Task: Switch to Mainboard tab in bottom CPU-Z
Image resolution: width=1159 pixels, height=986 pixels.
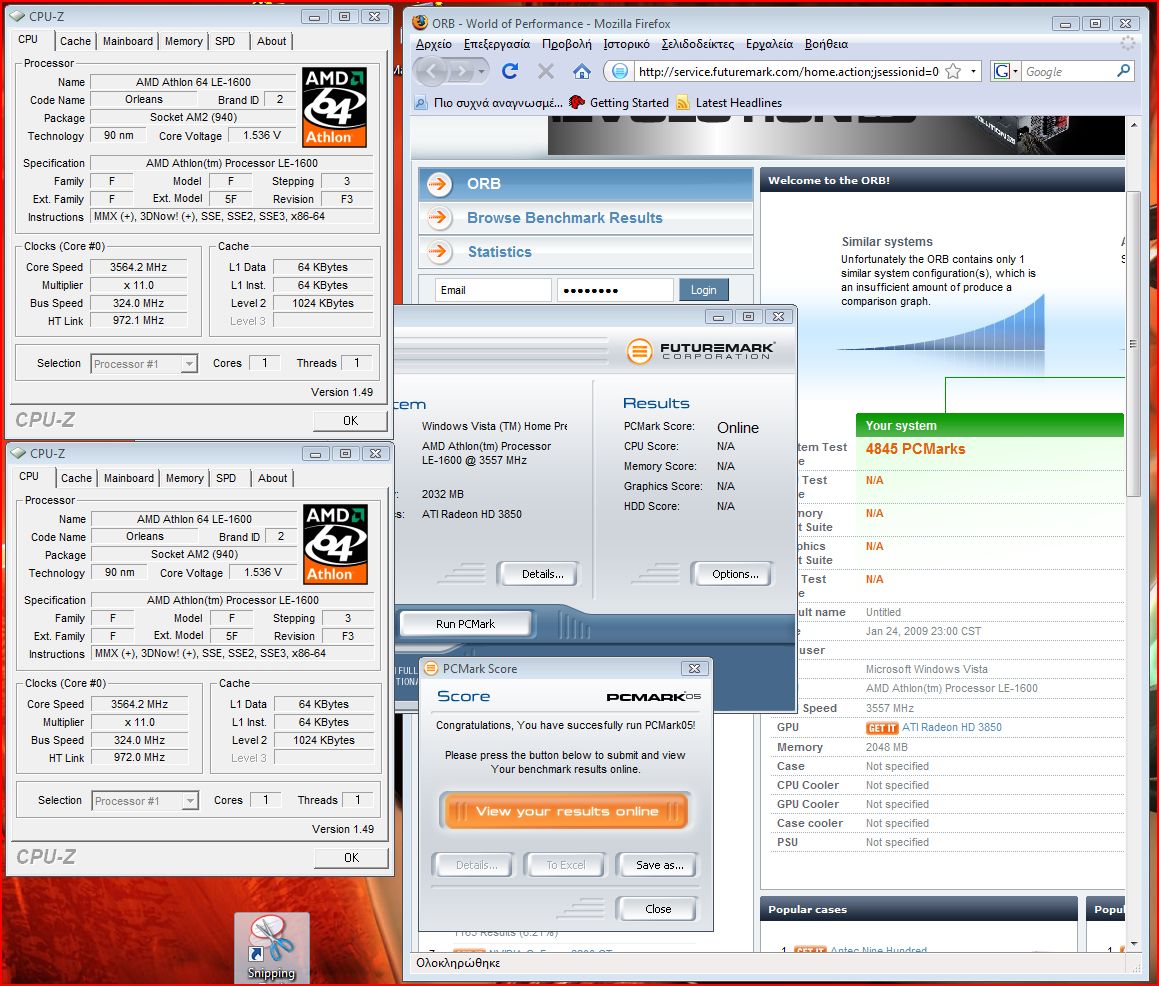Action: 129,478
